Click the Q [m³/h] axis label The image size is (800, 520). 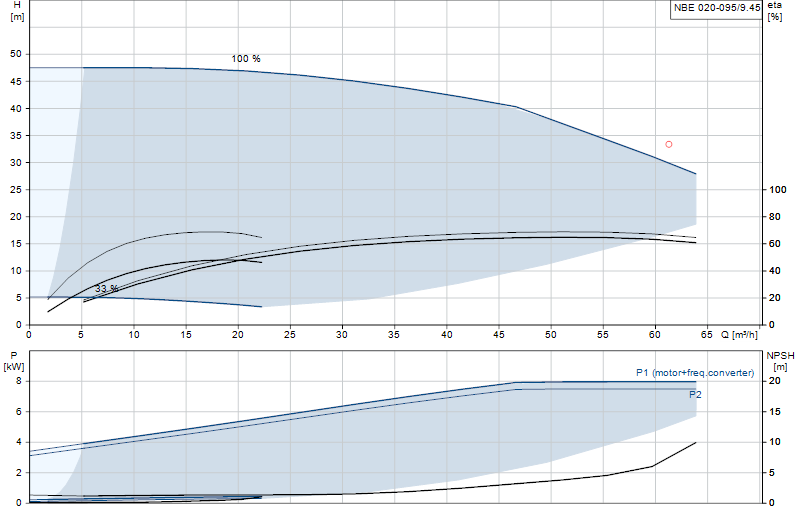tap(739, 335)
